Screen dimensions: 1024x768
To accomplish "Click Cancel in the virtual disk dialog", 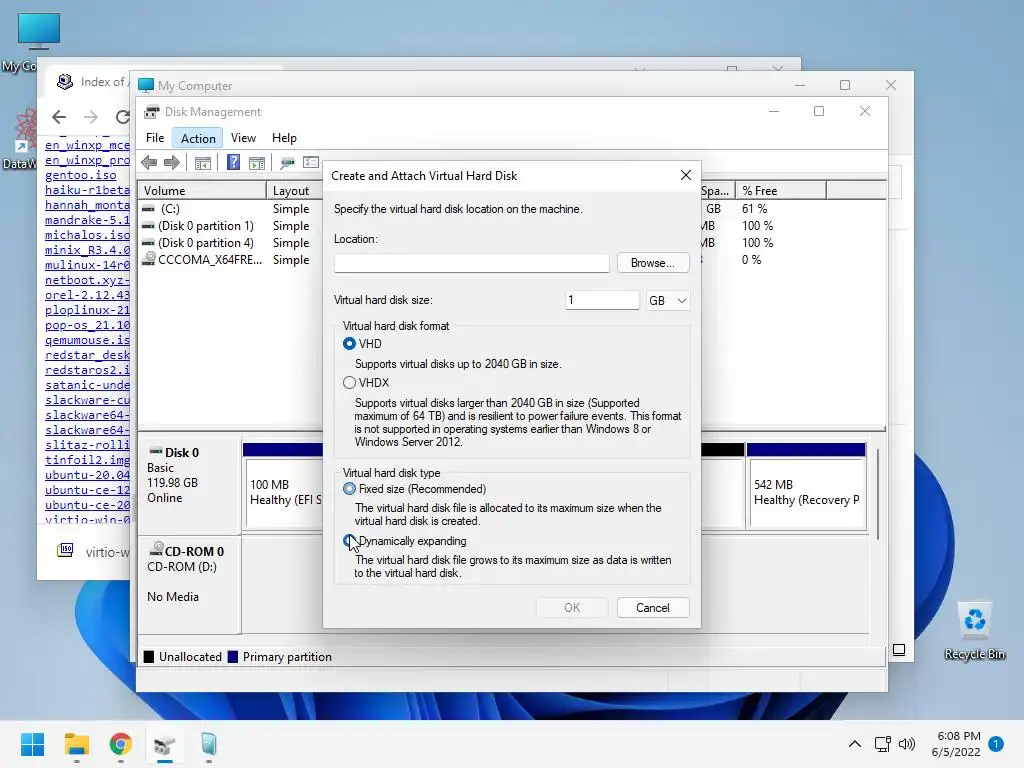I will tap(653, 607).
